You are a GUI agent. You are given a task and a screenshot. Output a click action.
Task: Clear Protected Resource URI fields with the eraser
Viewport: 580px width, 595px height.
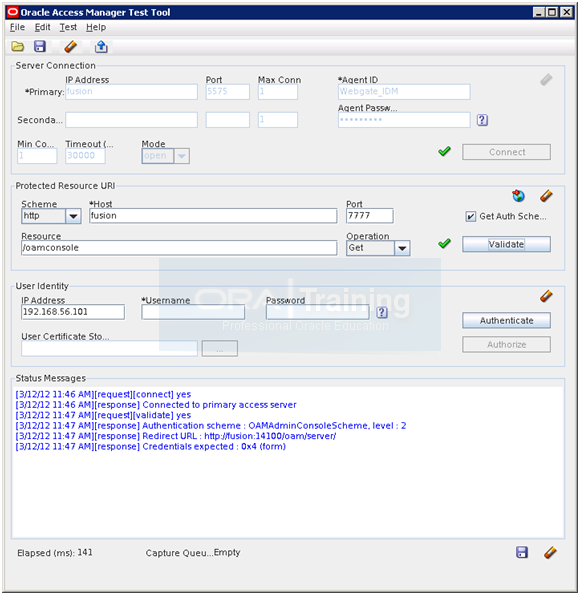[x=546, y=196]
